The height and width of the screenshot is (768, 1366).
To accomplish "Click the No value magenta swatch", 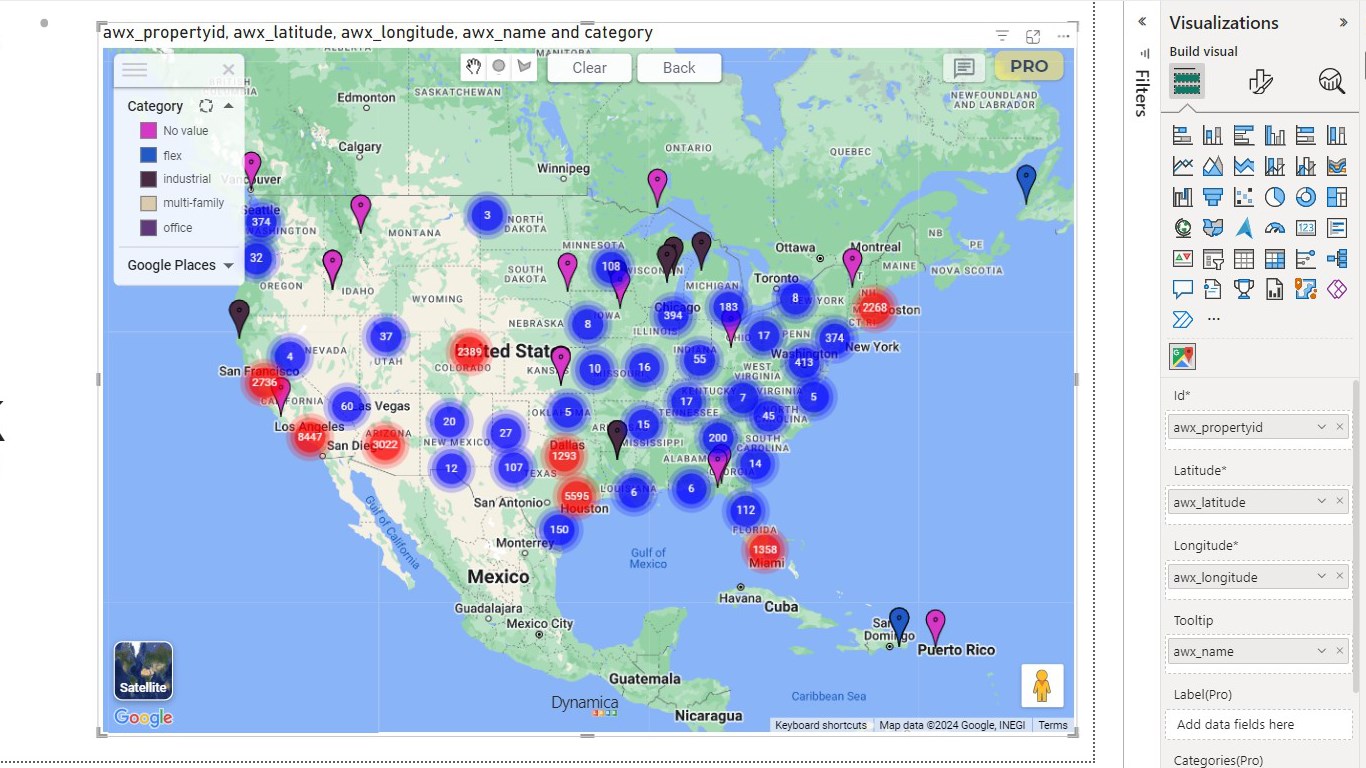I will point(148,131).
